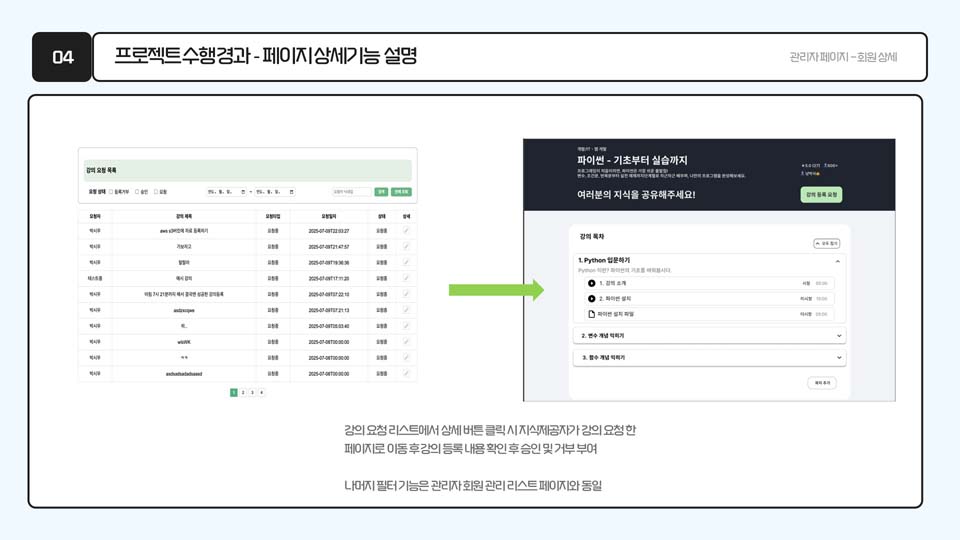The height and width of the screenshot is (540, 960).
Task: Expand the '3. 함수 개념 익히기' section
Action: pos(710,358)
